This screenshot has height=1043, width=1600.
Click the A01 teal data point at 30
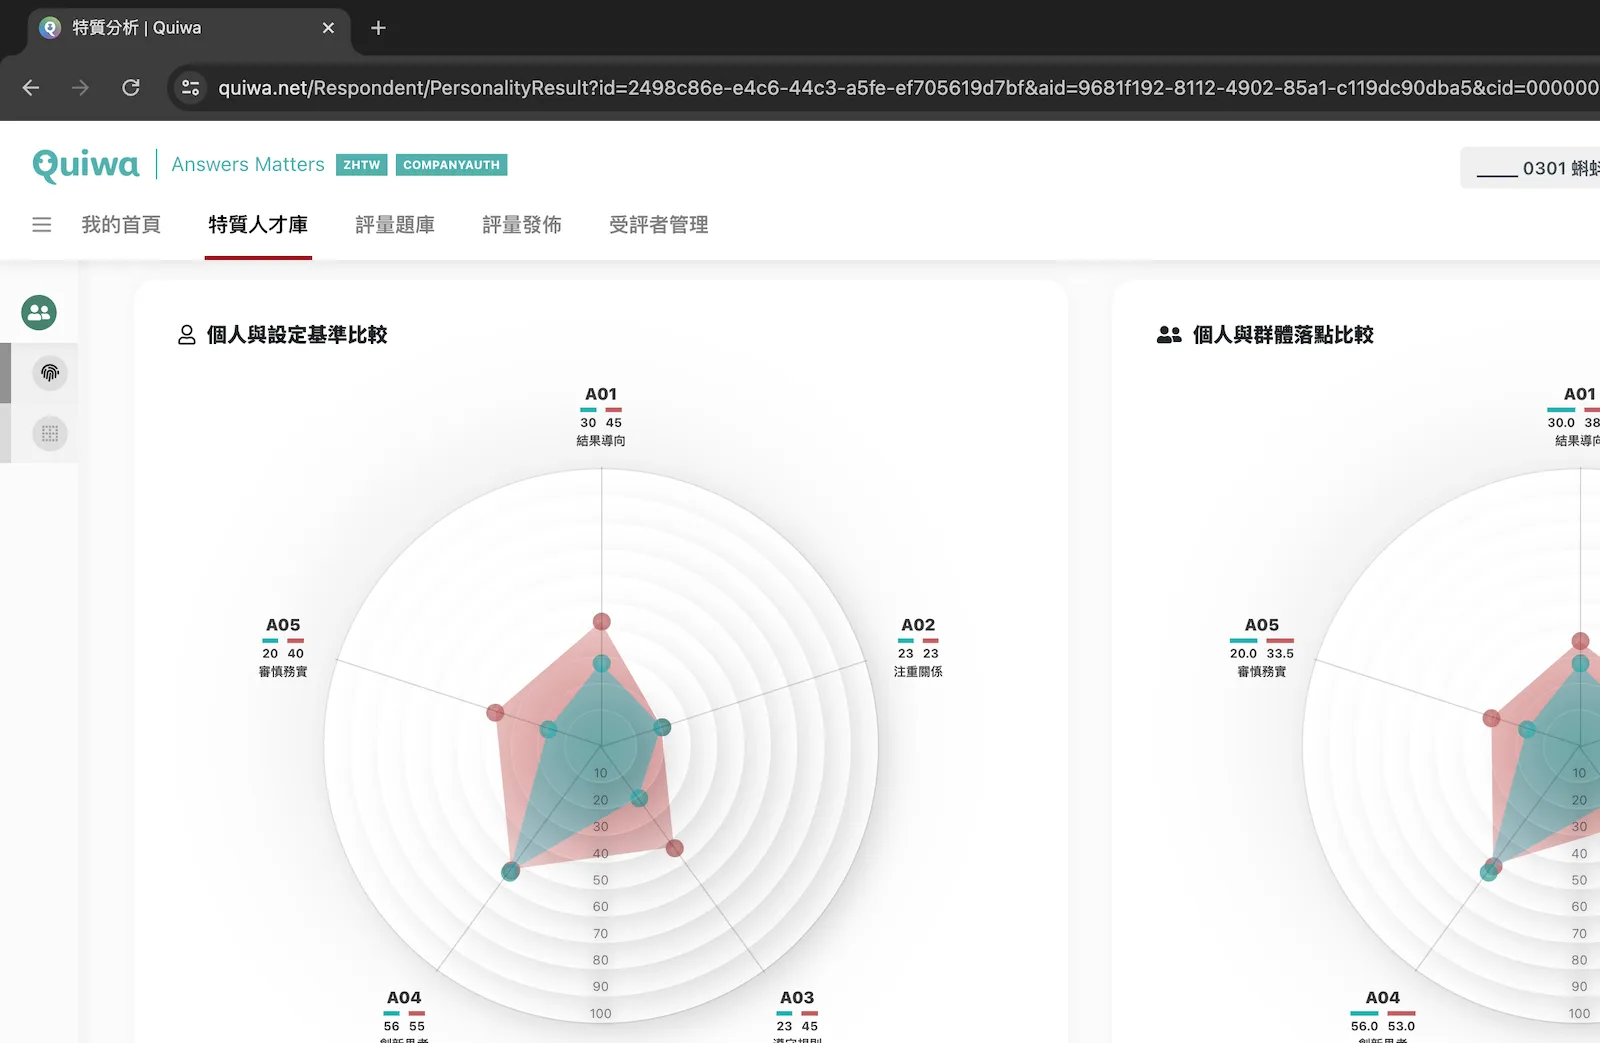[601, 663]
